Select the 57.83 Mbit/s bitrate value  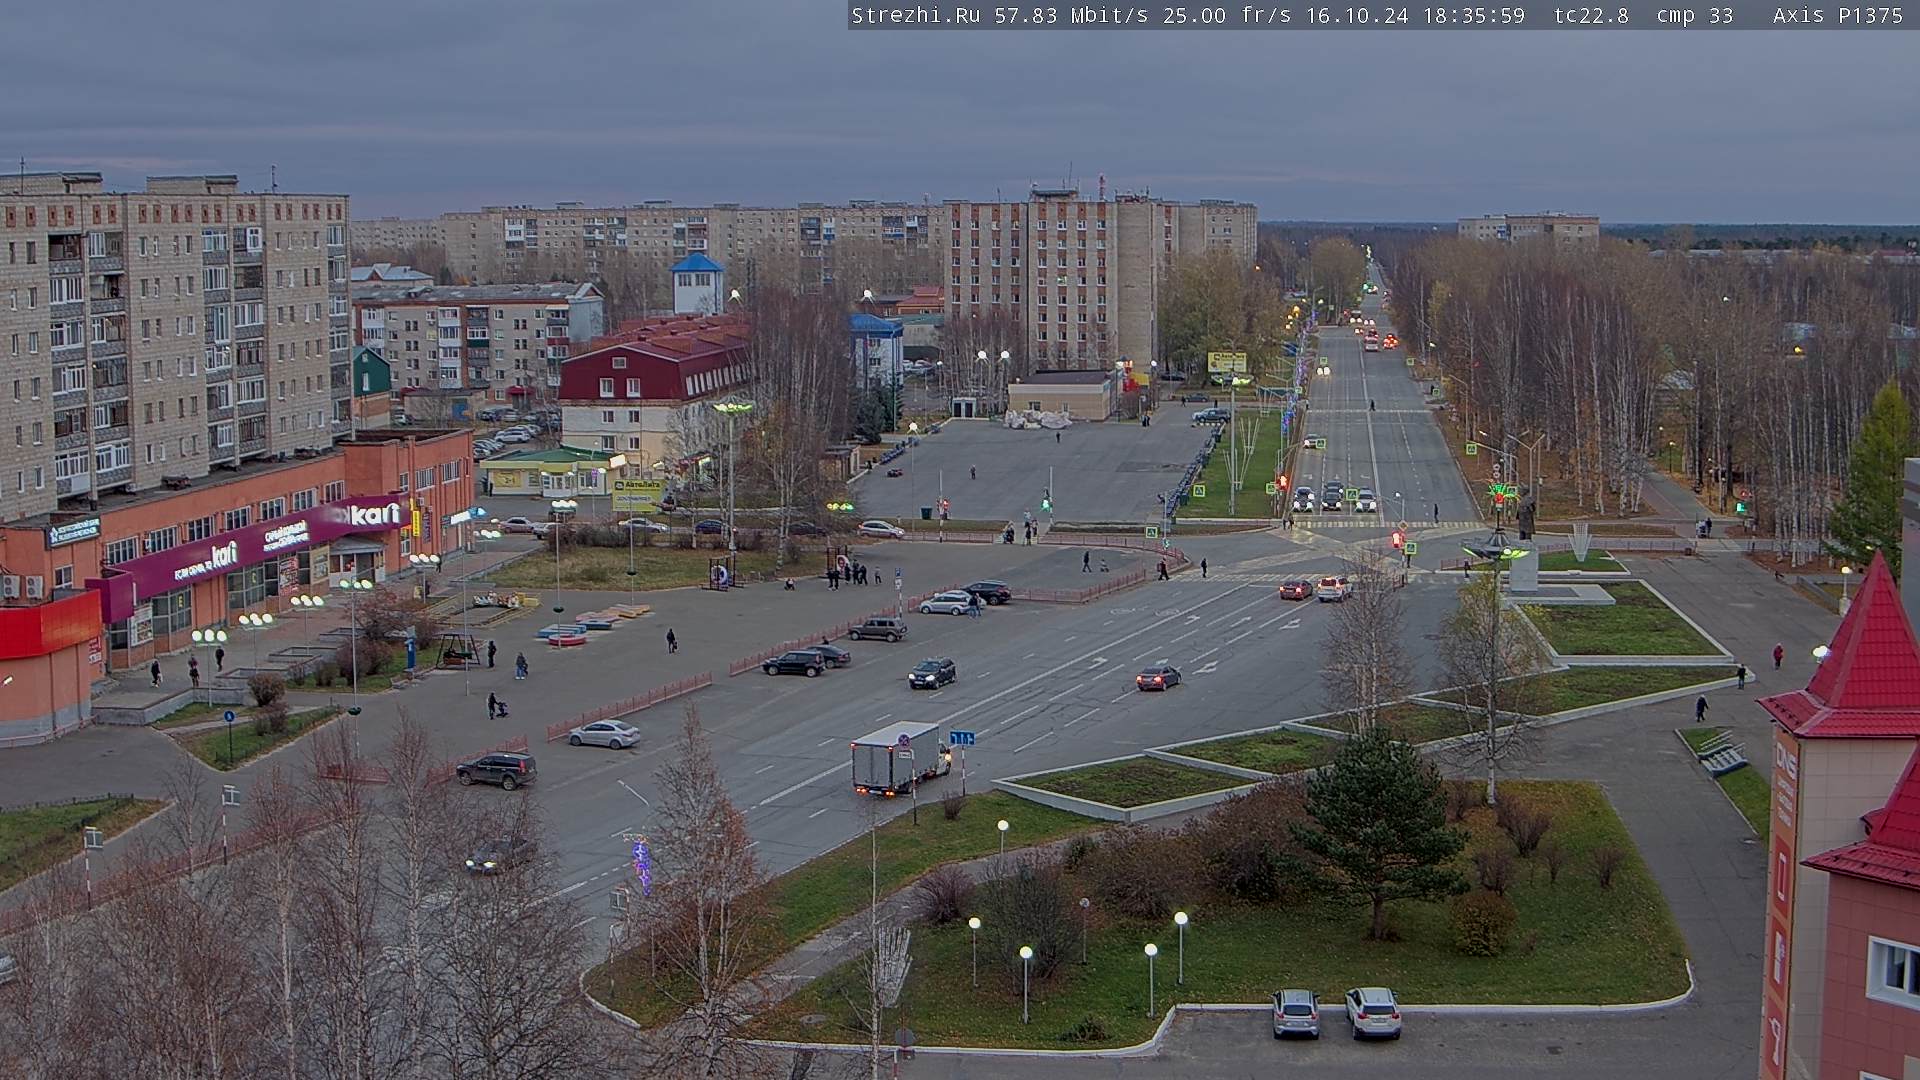tap(1070, 15)
